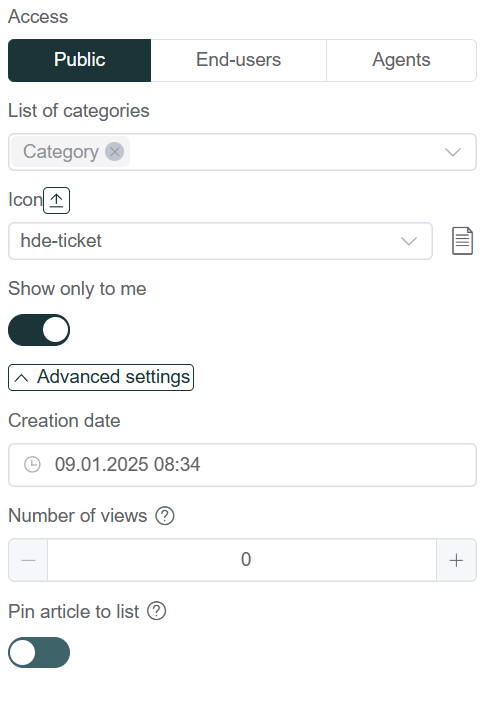
Task: Turn off Show only to me
Action: (39, 330)
